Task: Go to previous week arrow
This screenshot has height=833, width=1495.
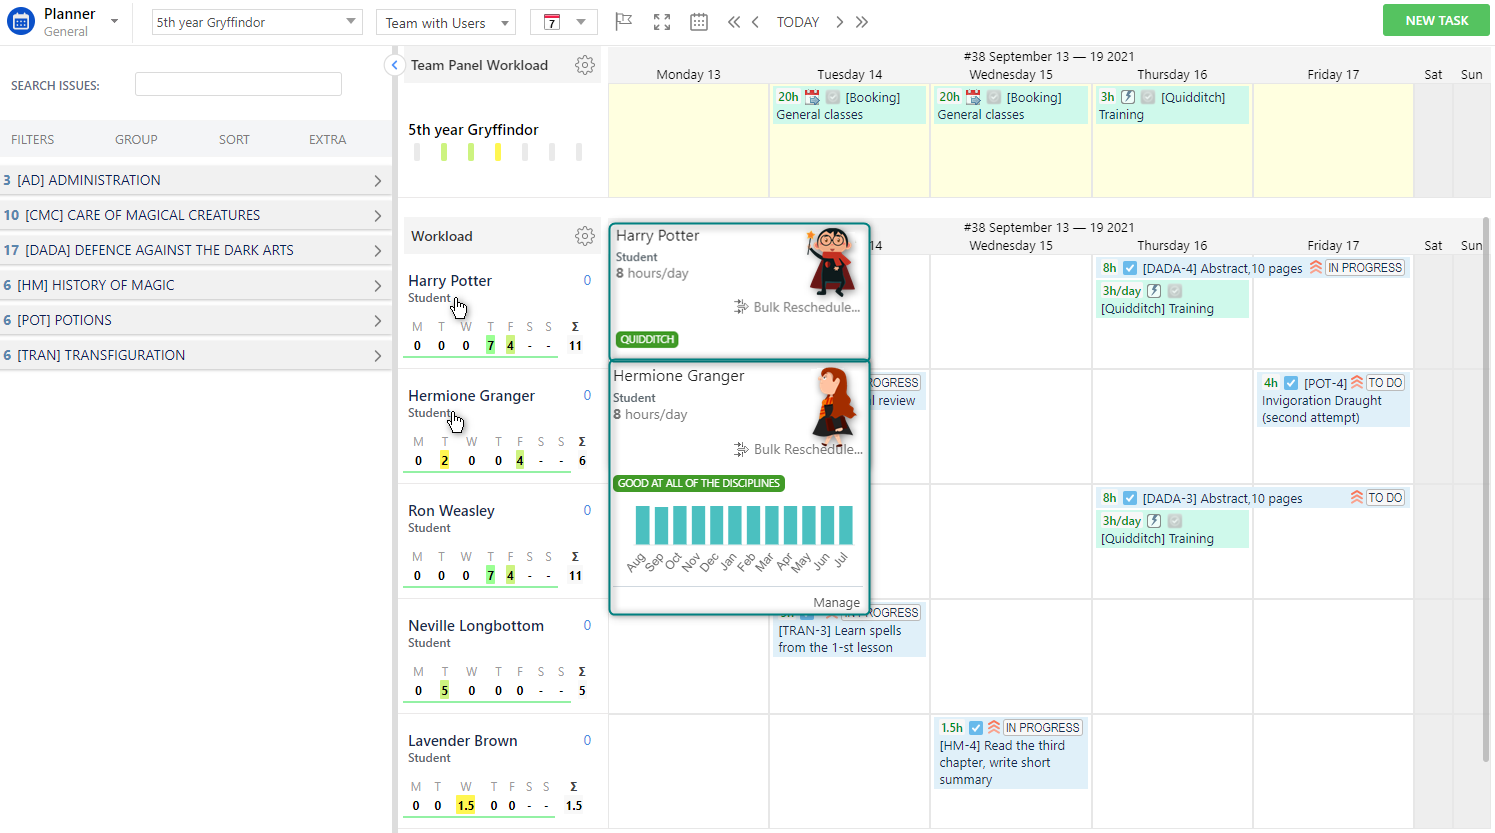Action: (x=756, y=22)
